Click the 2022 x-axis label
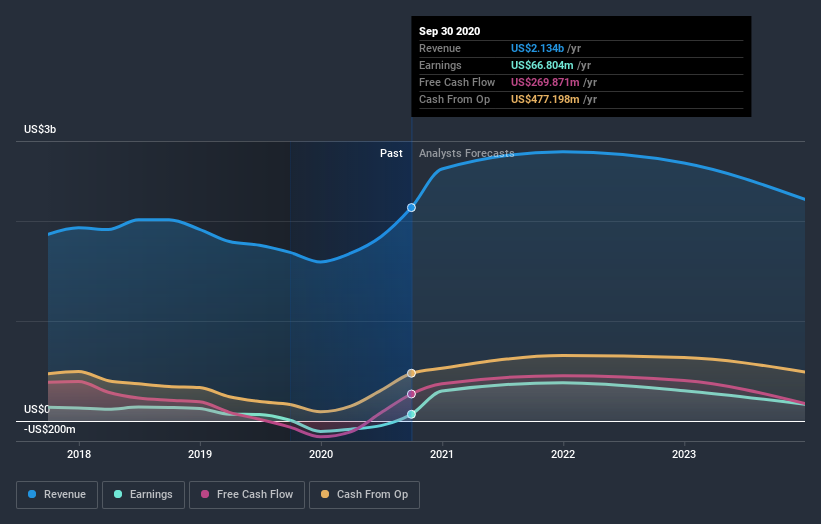821x524 pixels. (x=563, y=454)
